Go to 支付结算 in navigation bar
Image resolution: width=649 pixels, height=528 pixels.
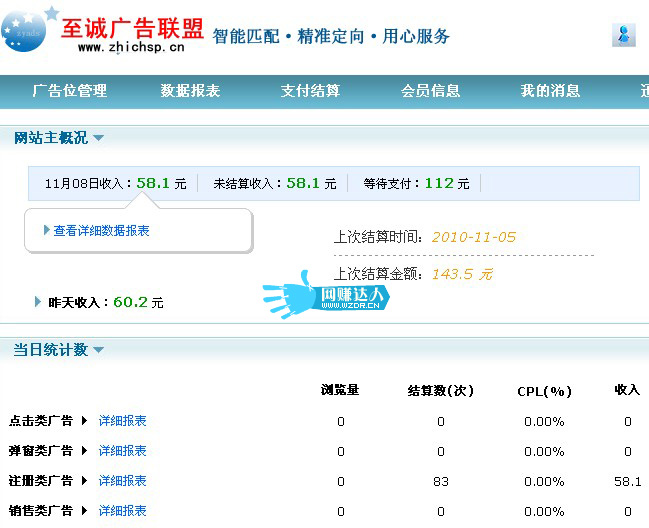[x=310, y=91]
